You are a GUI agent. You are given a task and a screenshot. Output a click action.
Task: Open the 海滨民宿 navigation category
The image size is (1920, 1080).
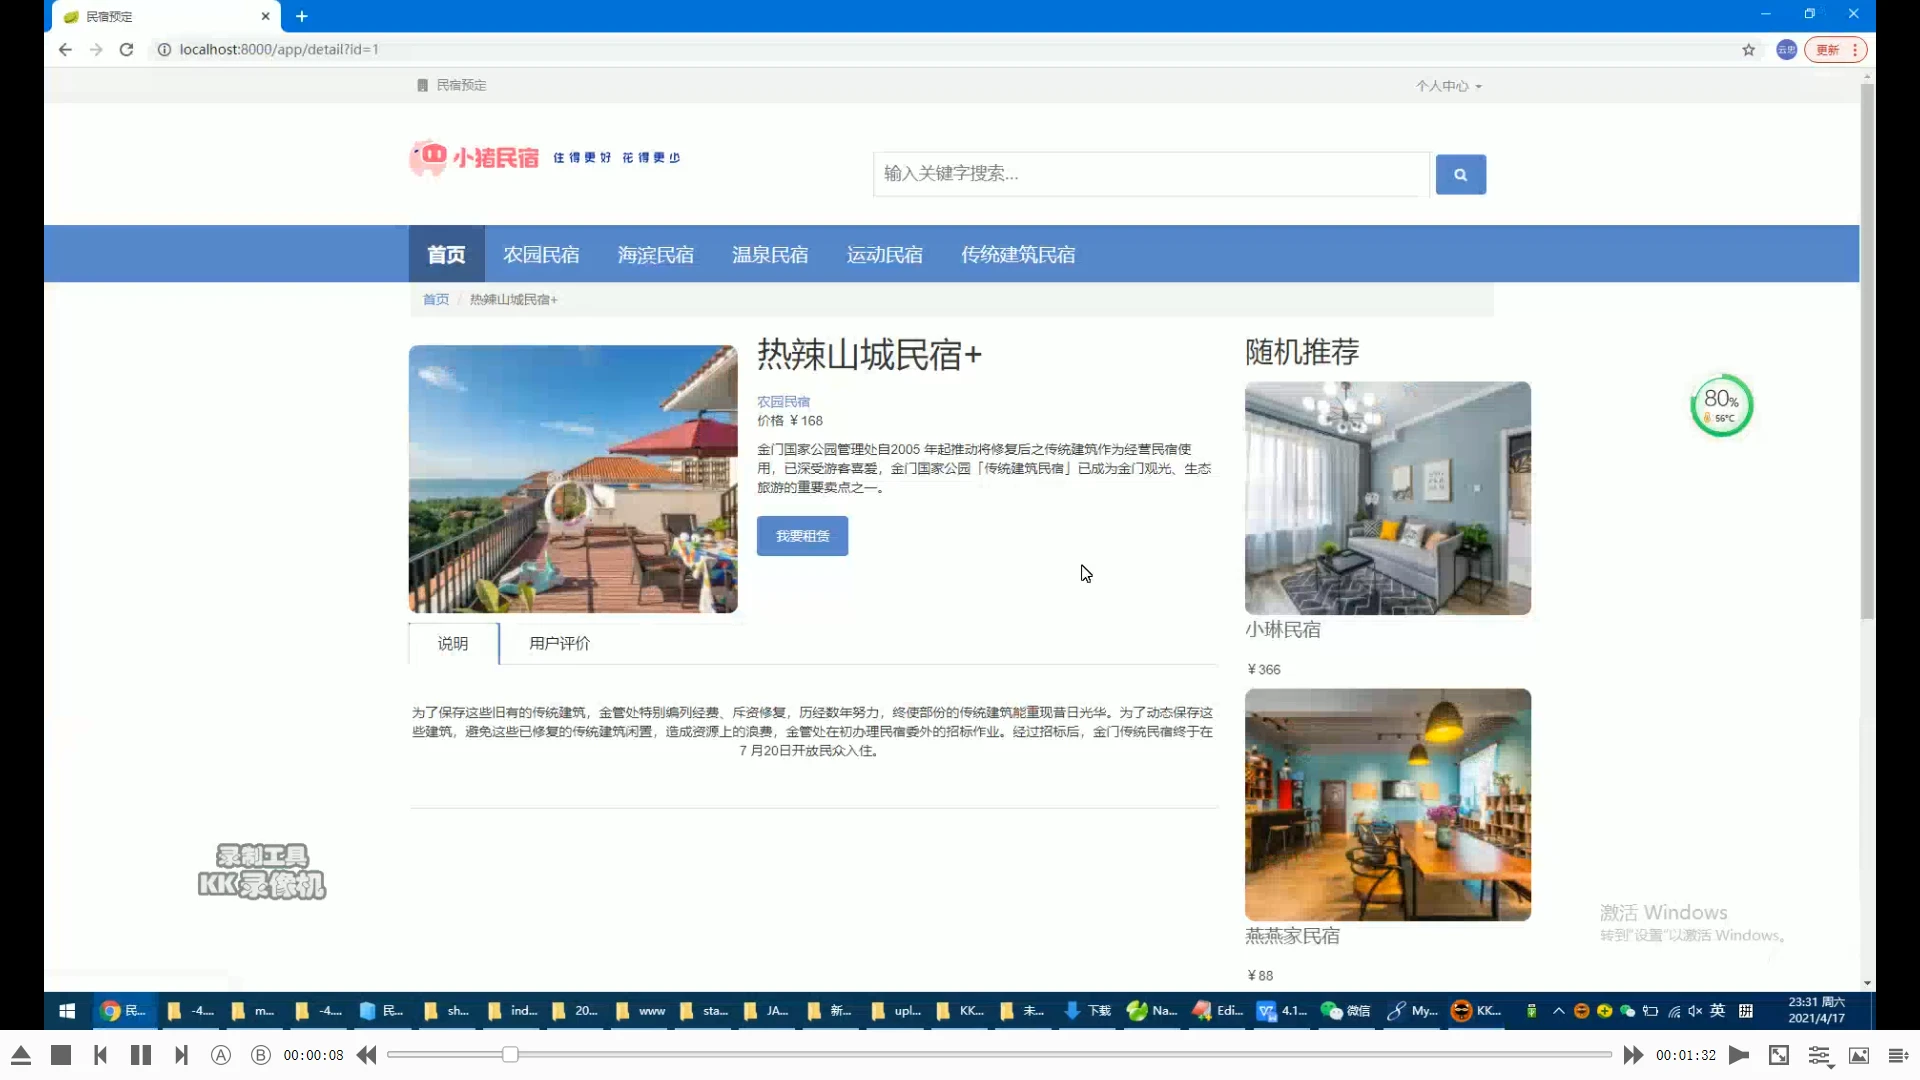[655, 255]
